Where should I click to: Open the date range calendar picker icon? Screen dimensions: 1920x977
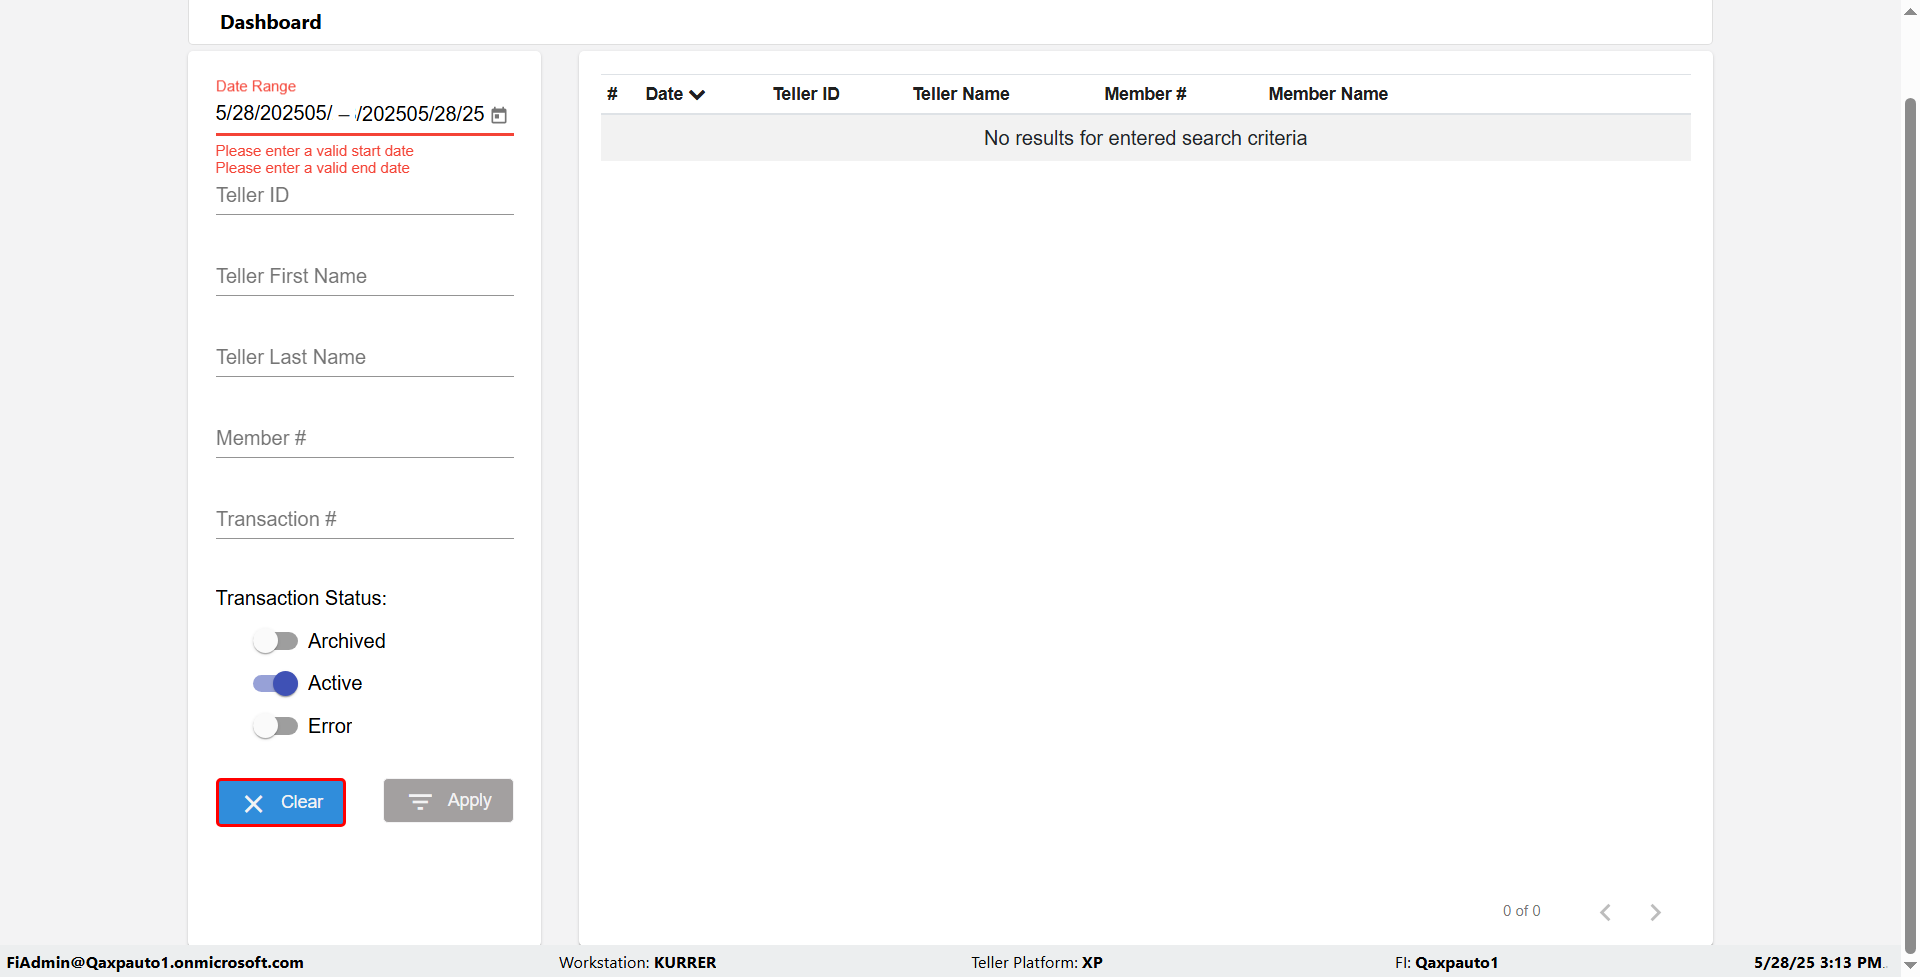[499, 115]
